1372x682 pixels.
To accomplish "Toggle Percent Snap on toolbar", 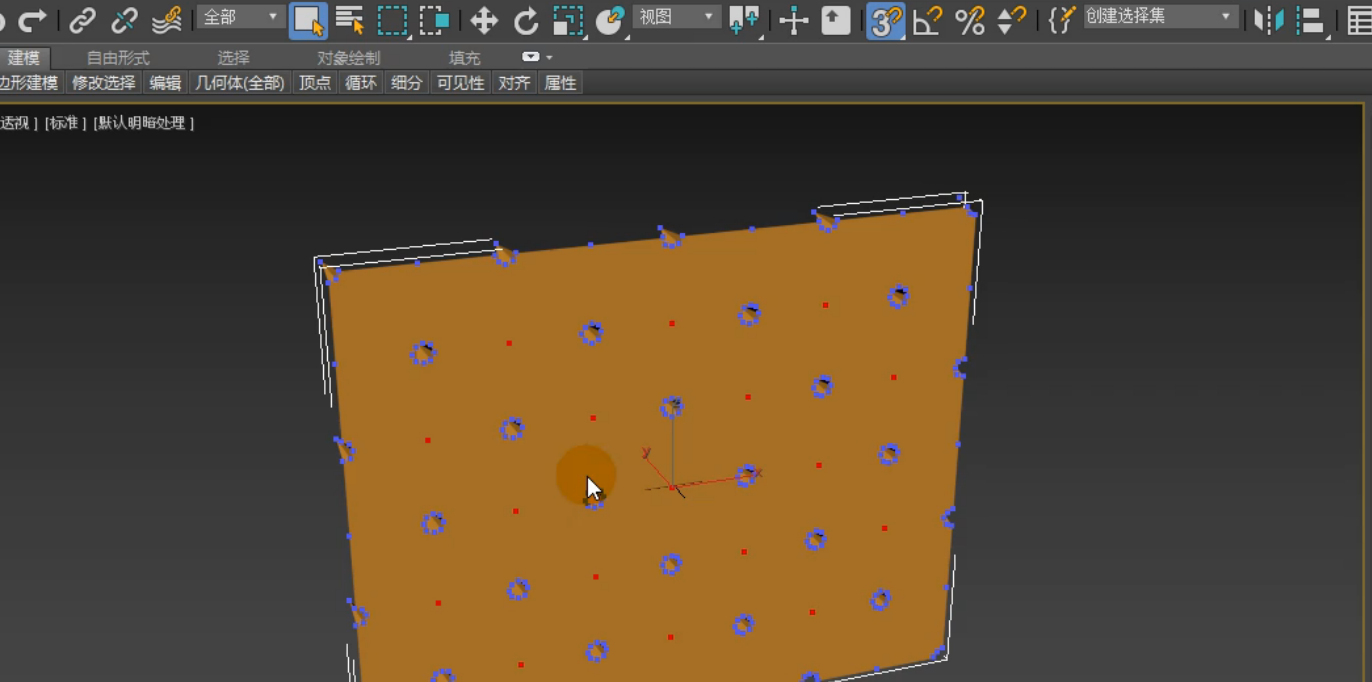I will coord(970,20).
